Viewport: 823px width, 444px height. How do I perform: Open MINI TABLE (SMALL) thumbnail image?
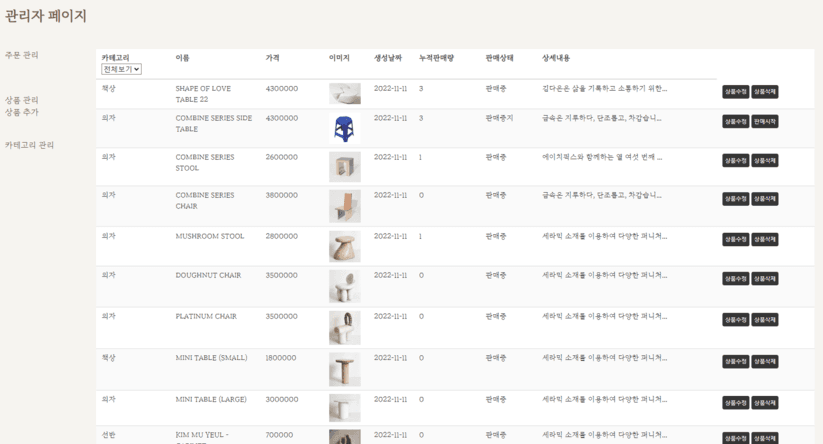point(345,369)
